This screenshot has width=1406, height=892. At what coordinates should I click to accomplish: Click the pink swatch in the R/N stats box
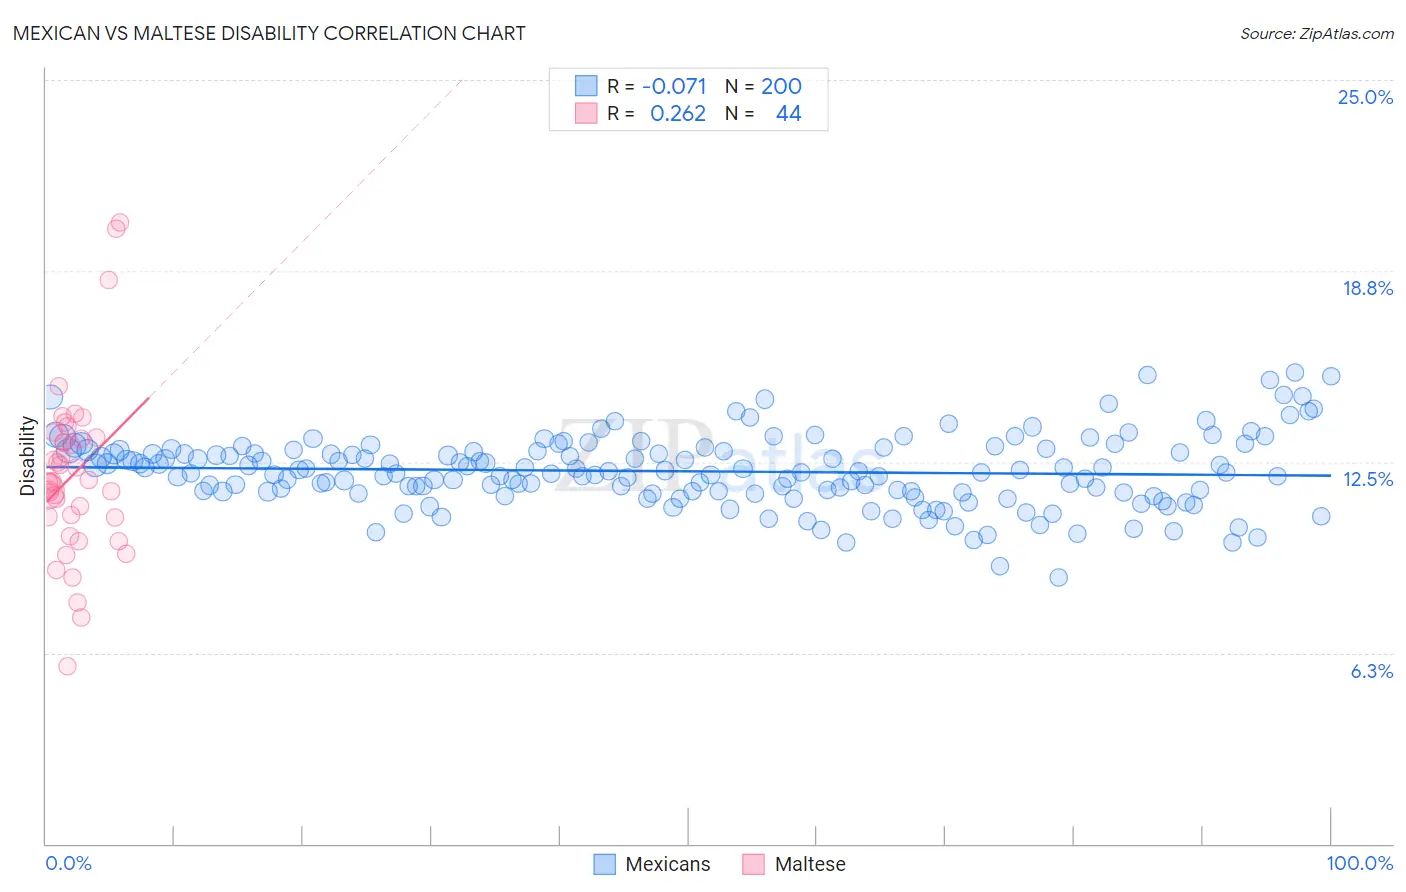pyautogui.click(x=586, y=113)
